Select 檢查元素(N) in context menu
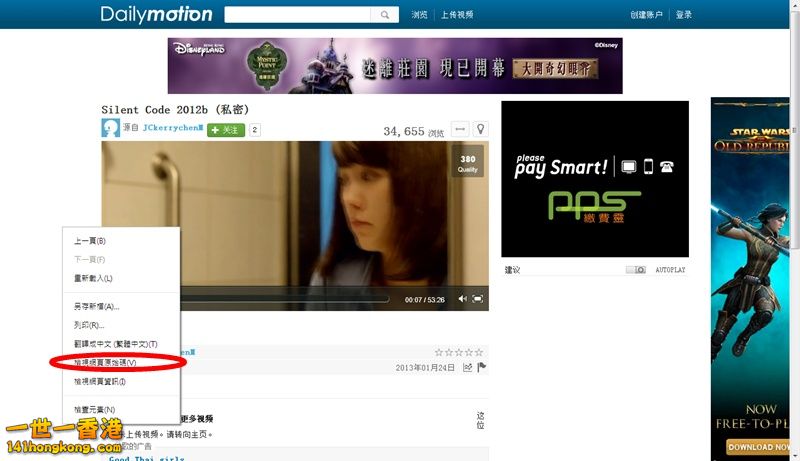800x461 pixels. [x=94, y=410]
